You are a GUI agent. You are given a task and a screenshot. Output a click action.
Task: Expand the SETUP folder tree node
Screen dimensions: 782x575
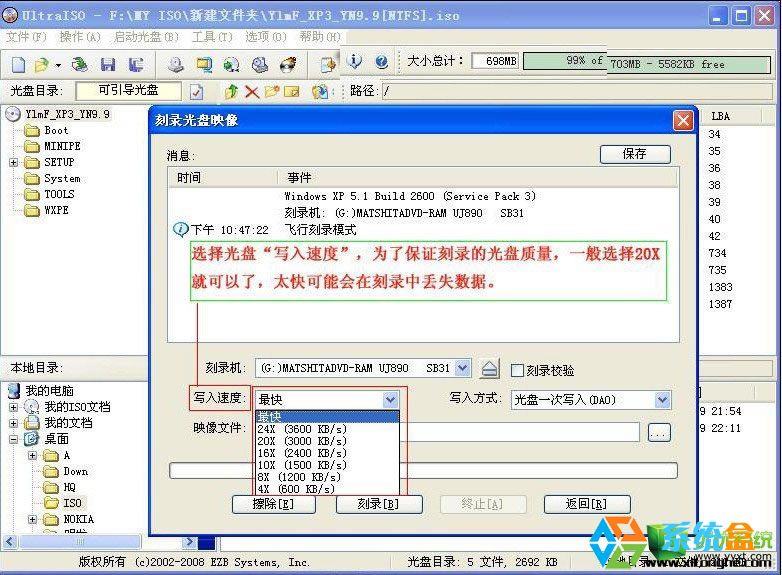14,162
